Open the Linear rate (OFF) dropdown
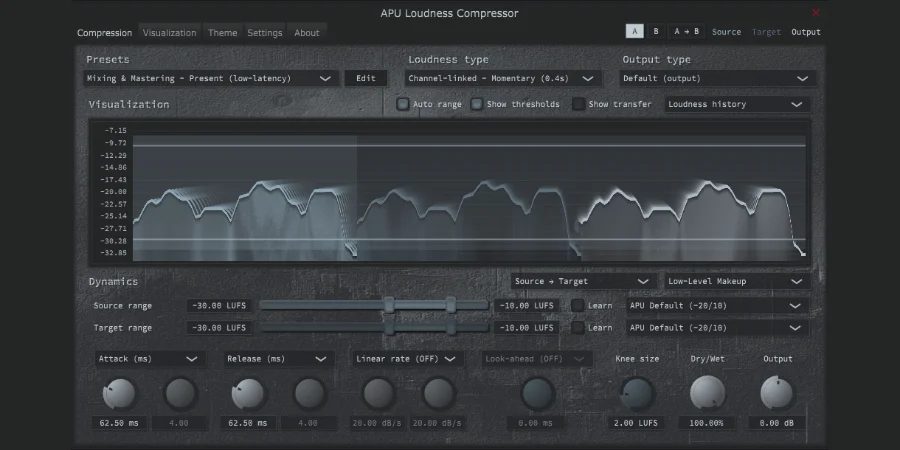This screenshot has width=900, height=450. tap(408, 359)
